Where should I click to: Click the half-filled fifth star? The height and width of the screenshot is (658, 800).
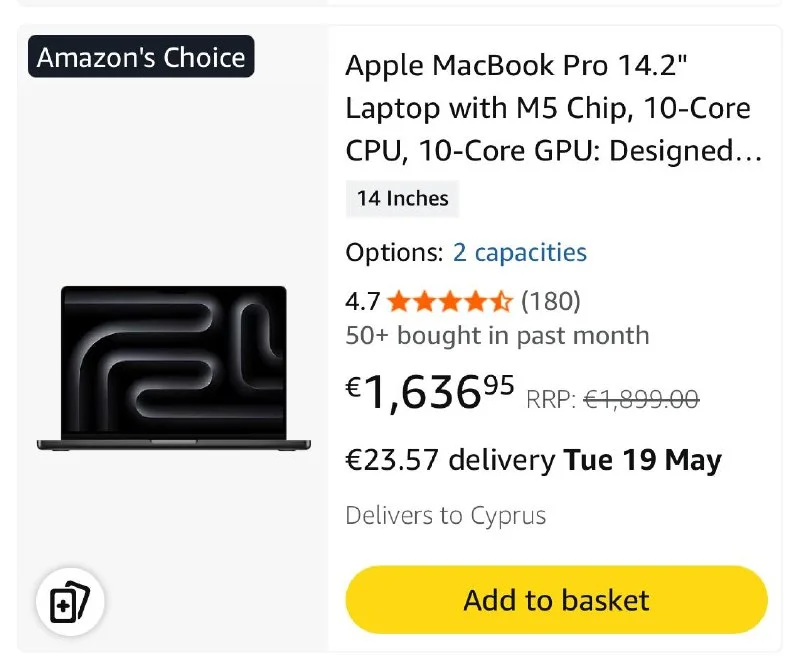pyautogui.click(x=501, y=301)
